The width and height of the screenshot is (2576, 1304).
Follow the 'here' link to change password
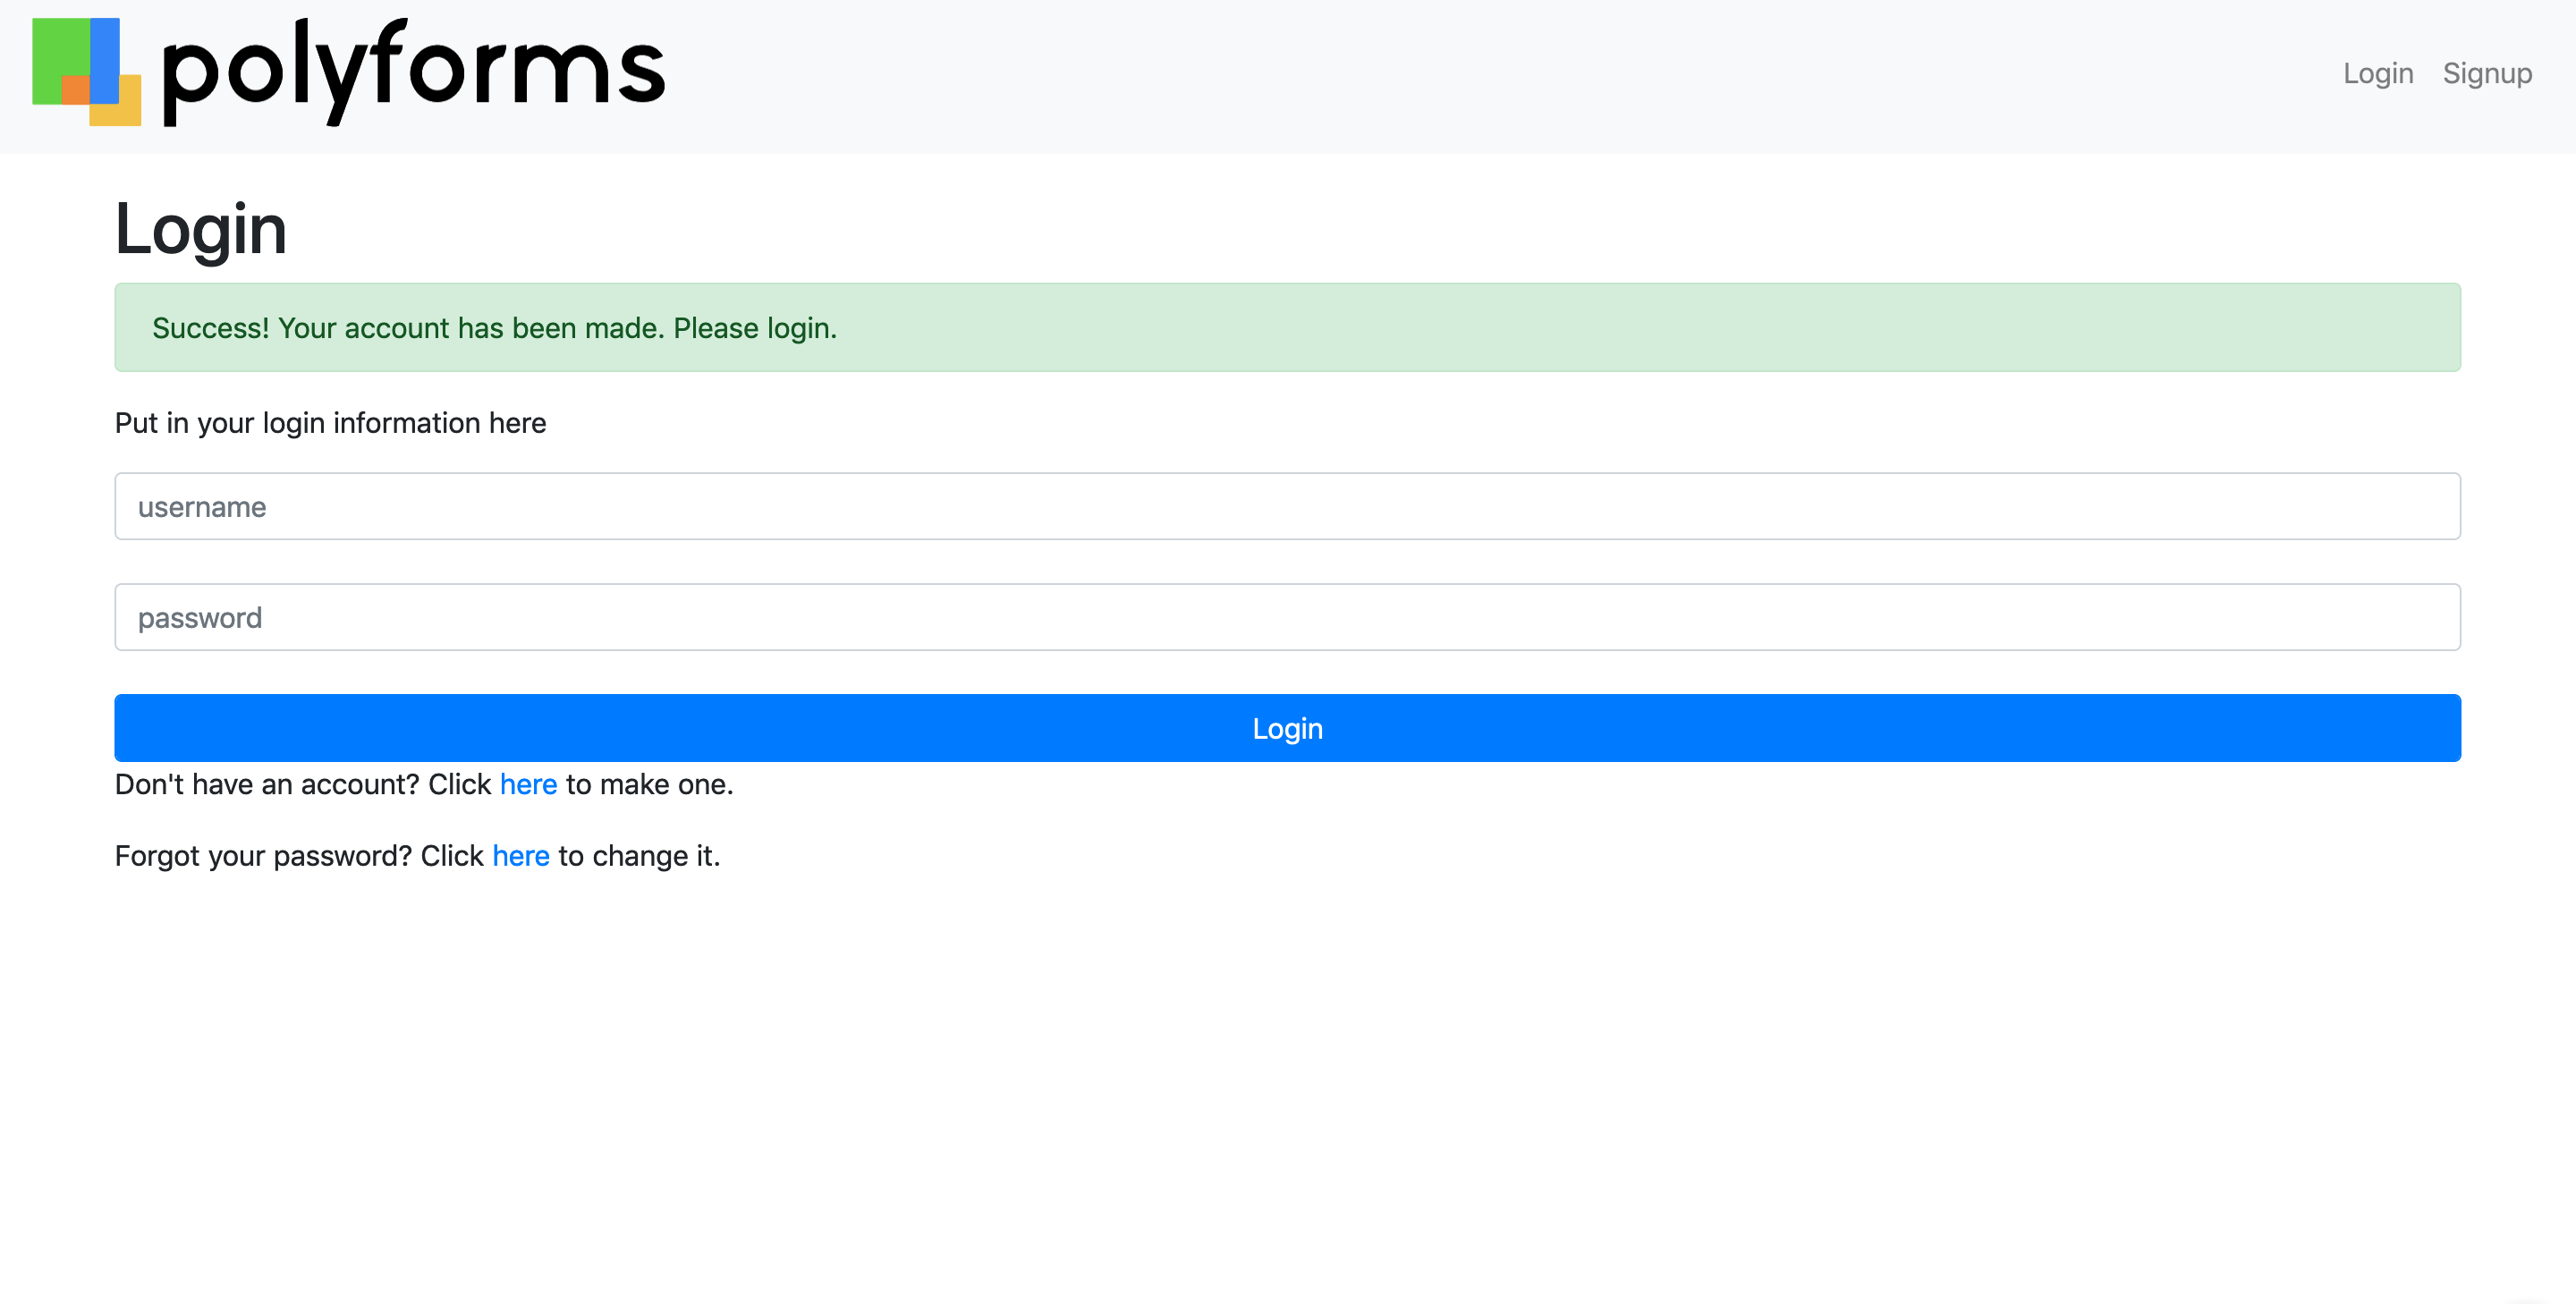521,856
